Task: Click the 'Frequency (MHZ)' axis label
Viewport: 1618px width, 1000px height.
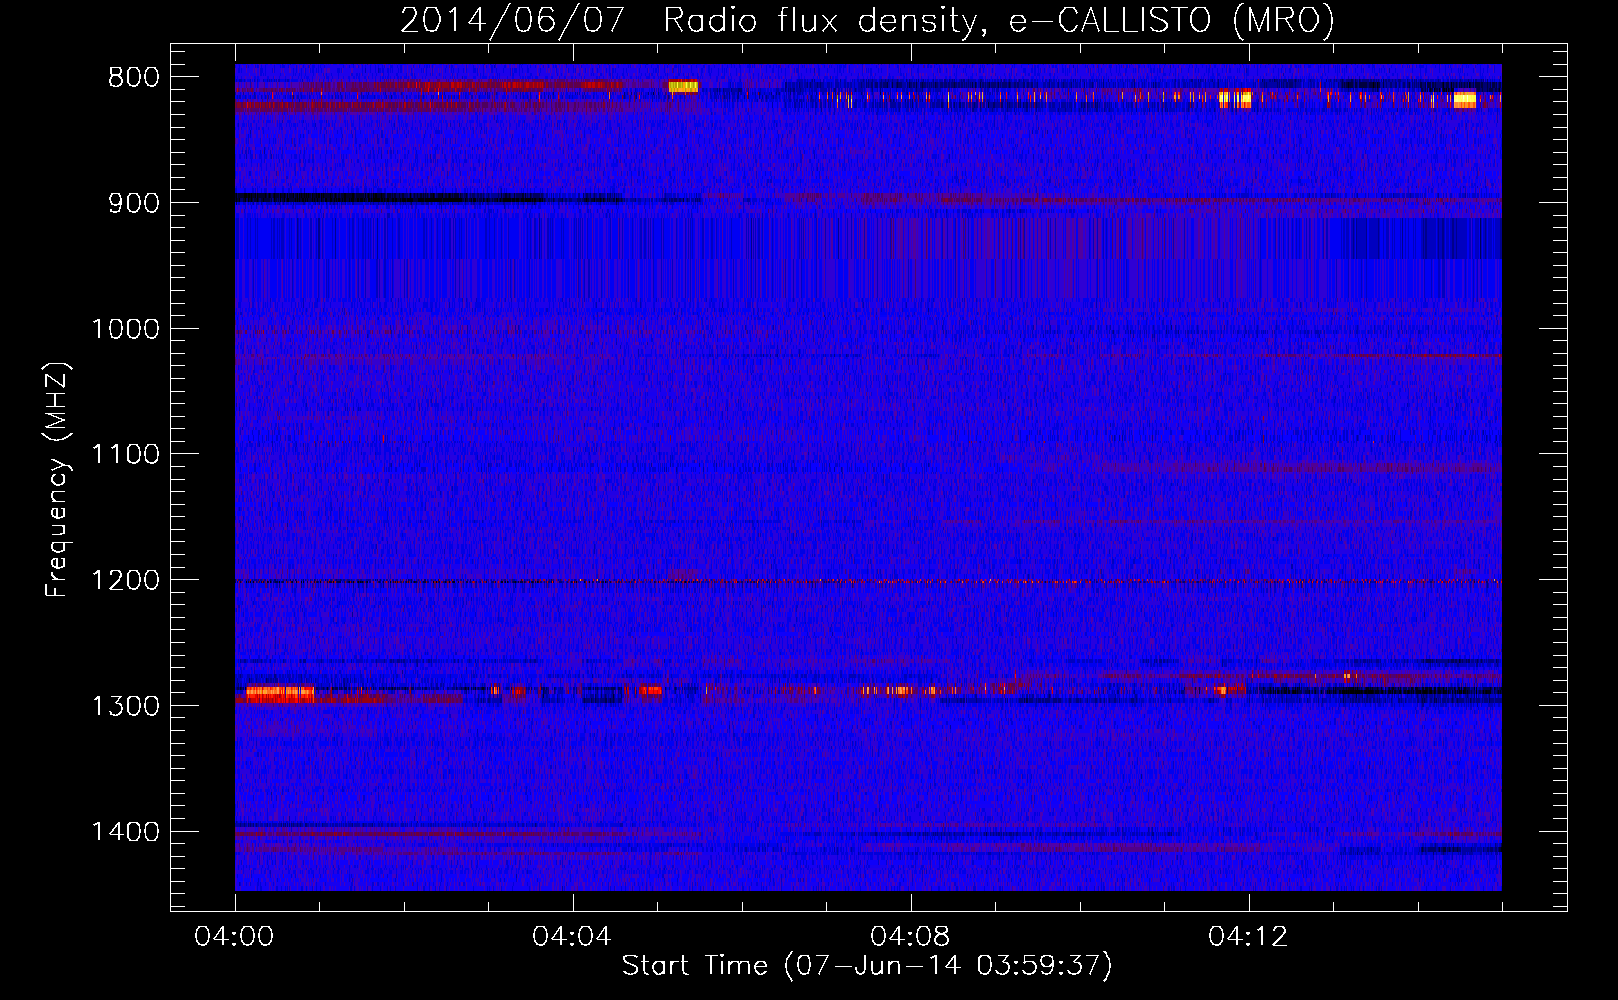Action: pos(57,480)
